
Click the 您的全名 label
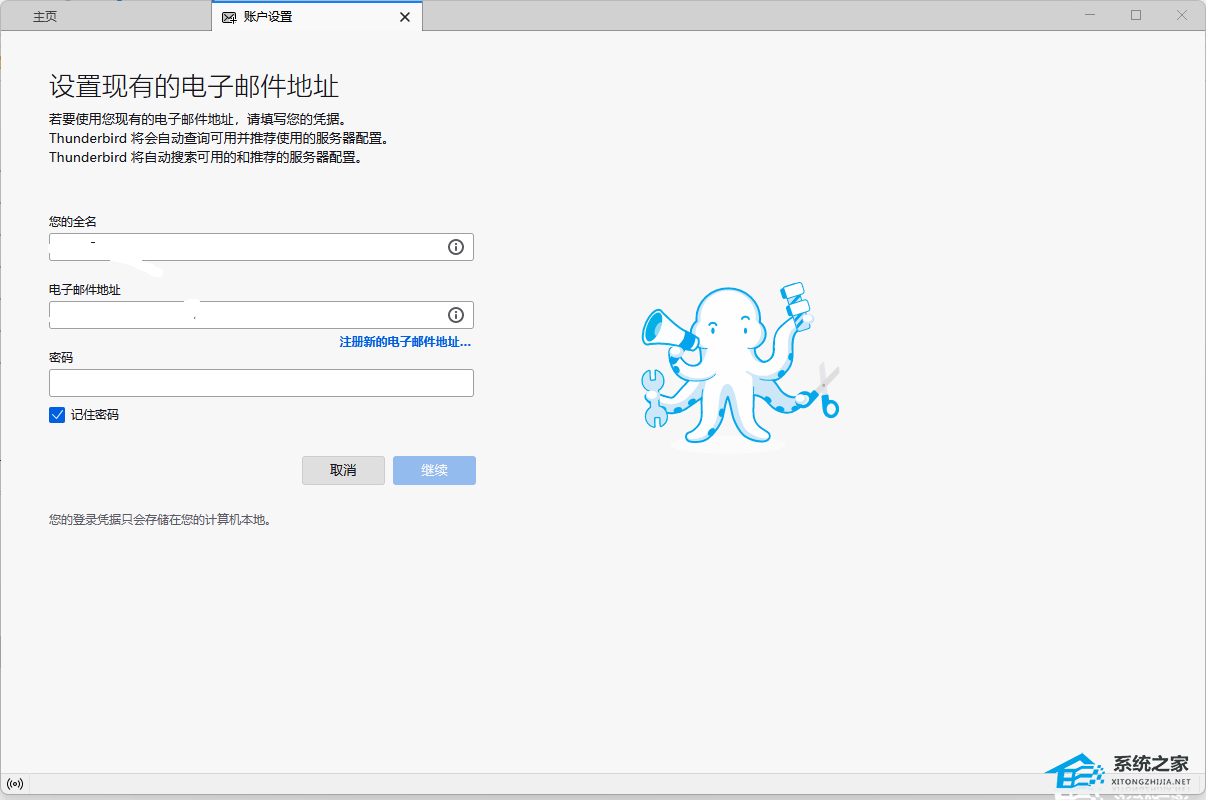[73, 222]
